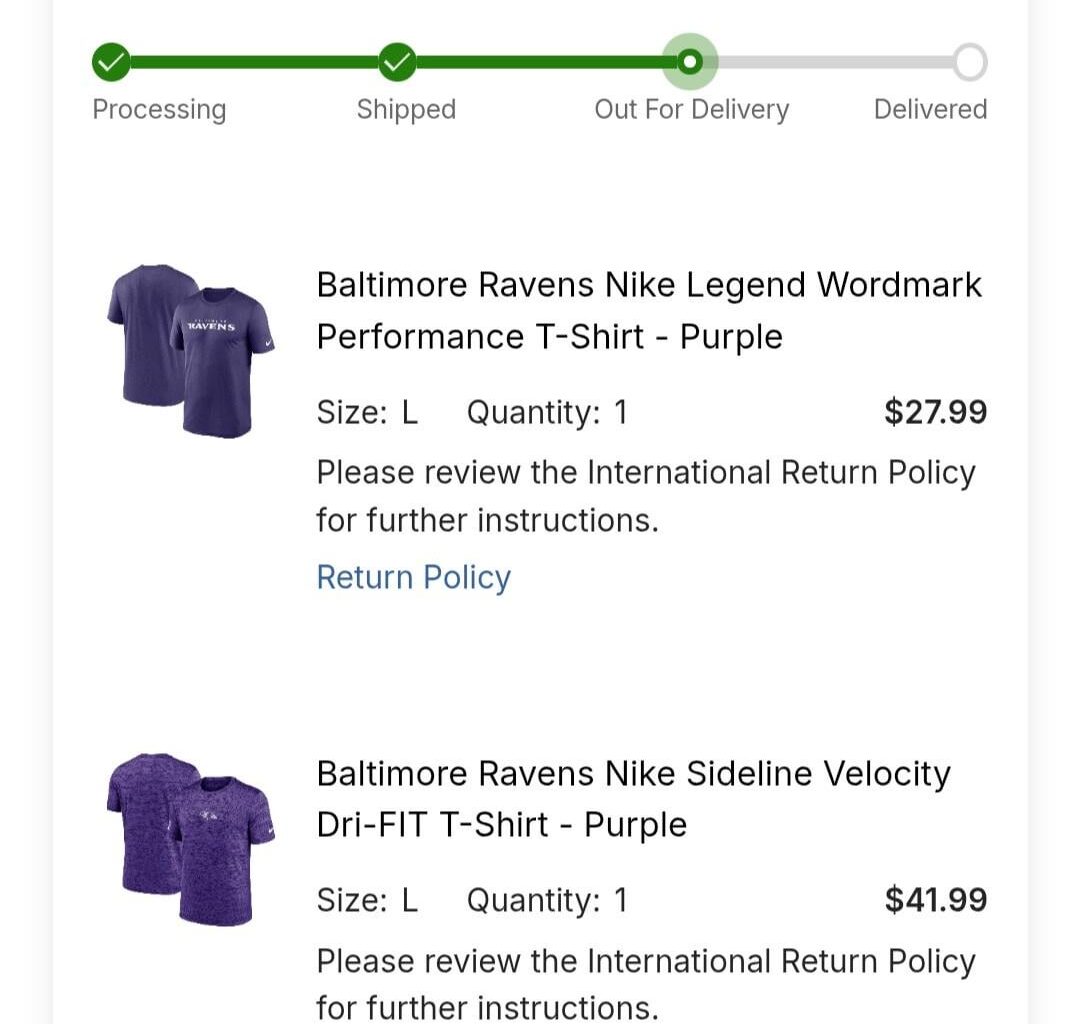Open the Sideline Velocity Dri-FIT T-Shirt title
Screen dimensions: 1080x1024
(633, 798)
